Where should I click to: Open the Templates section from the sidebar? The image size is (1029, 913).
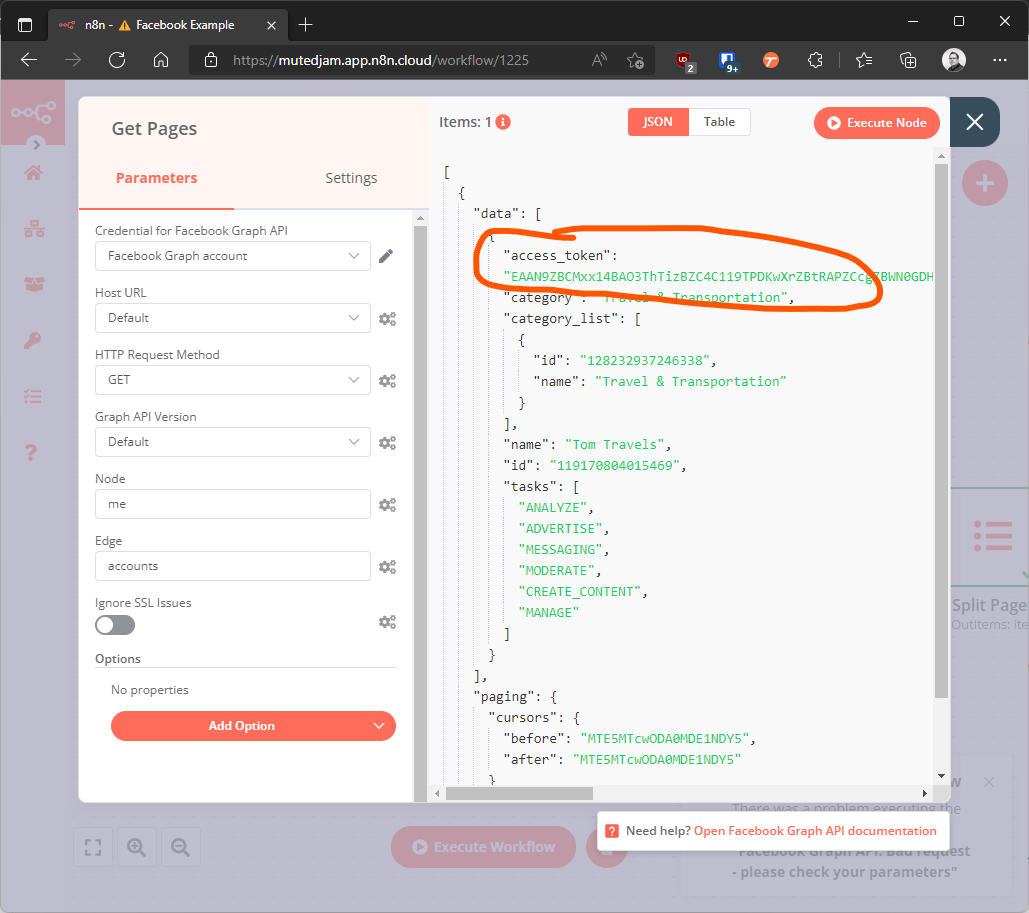(33, 284)
